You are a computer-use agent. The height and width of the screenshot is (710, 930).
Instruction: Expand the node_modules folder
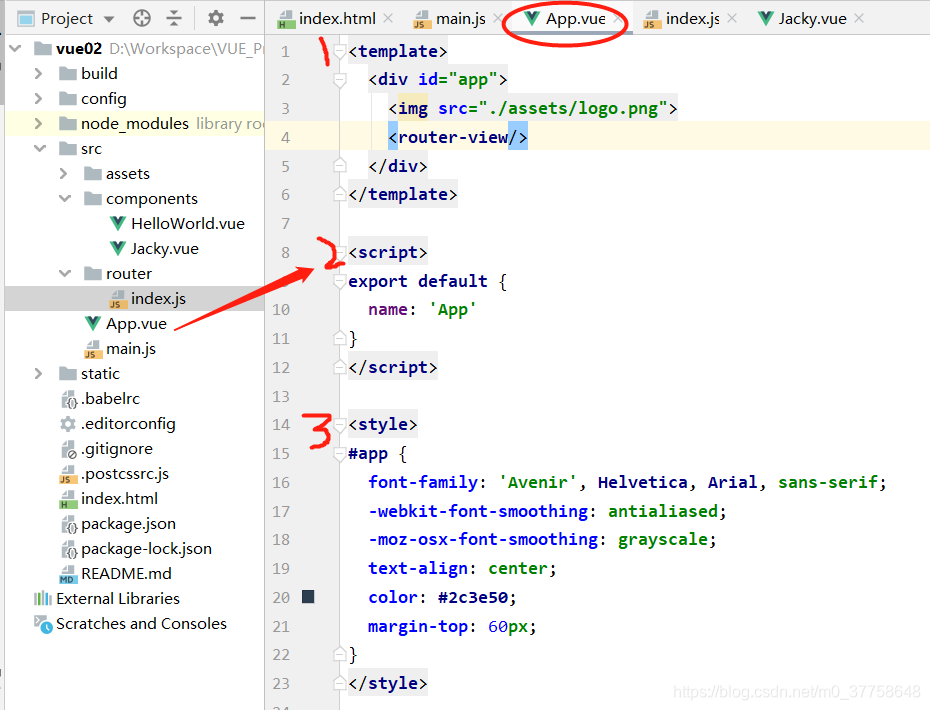tap(39, 123)
